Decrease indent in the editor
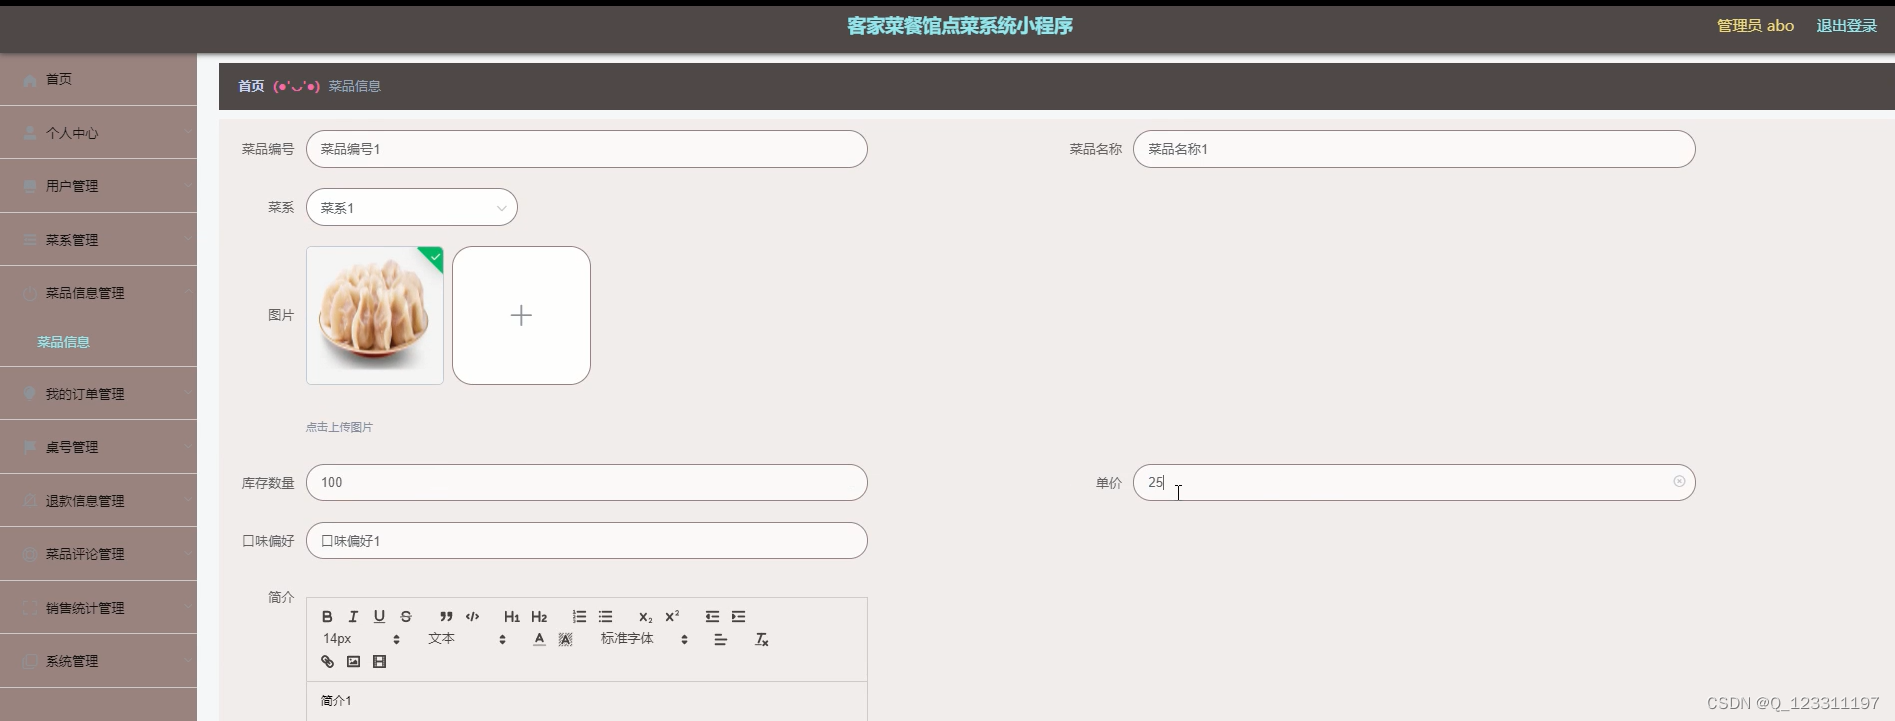 [x=712, y=617]
